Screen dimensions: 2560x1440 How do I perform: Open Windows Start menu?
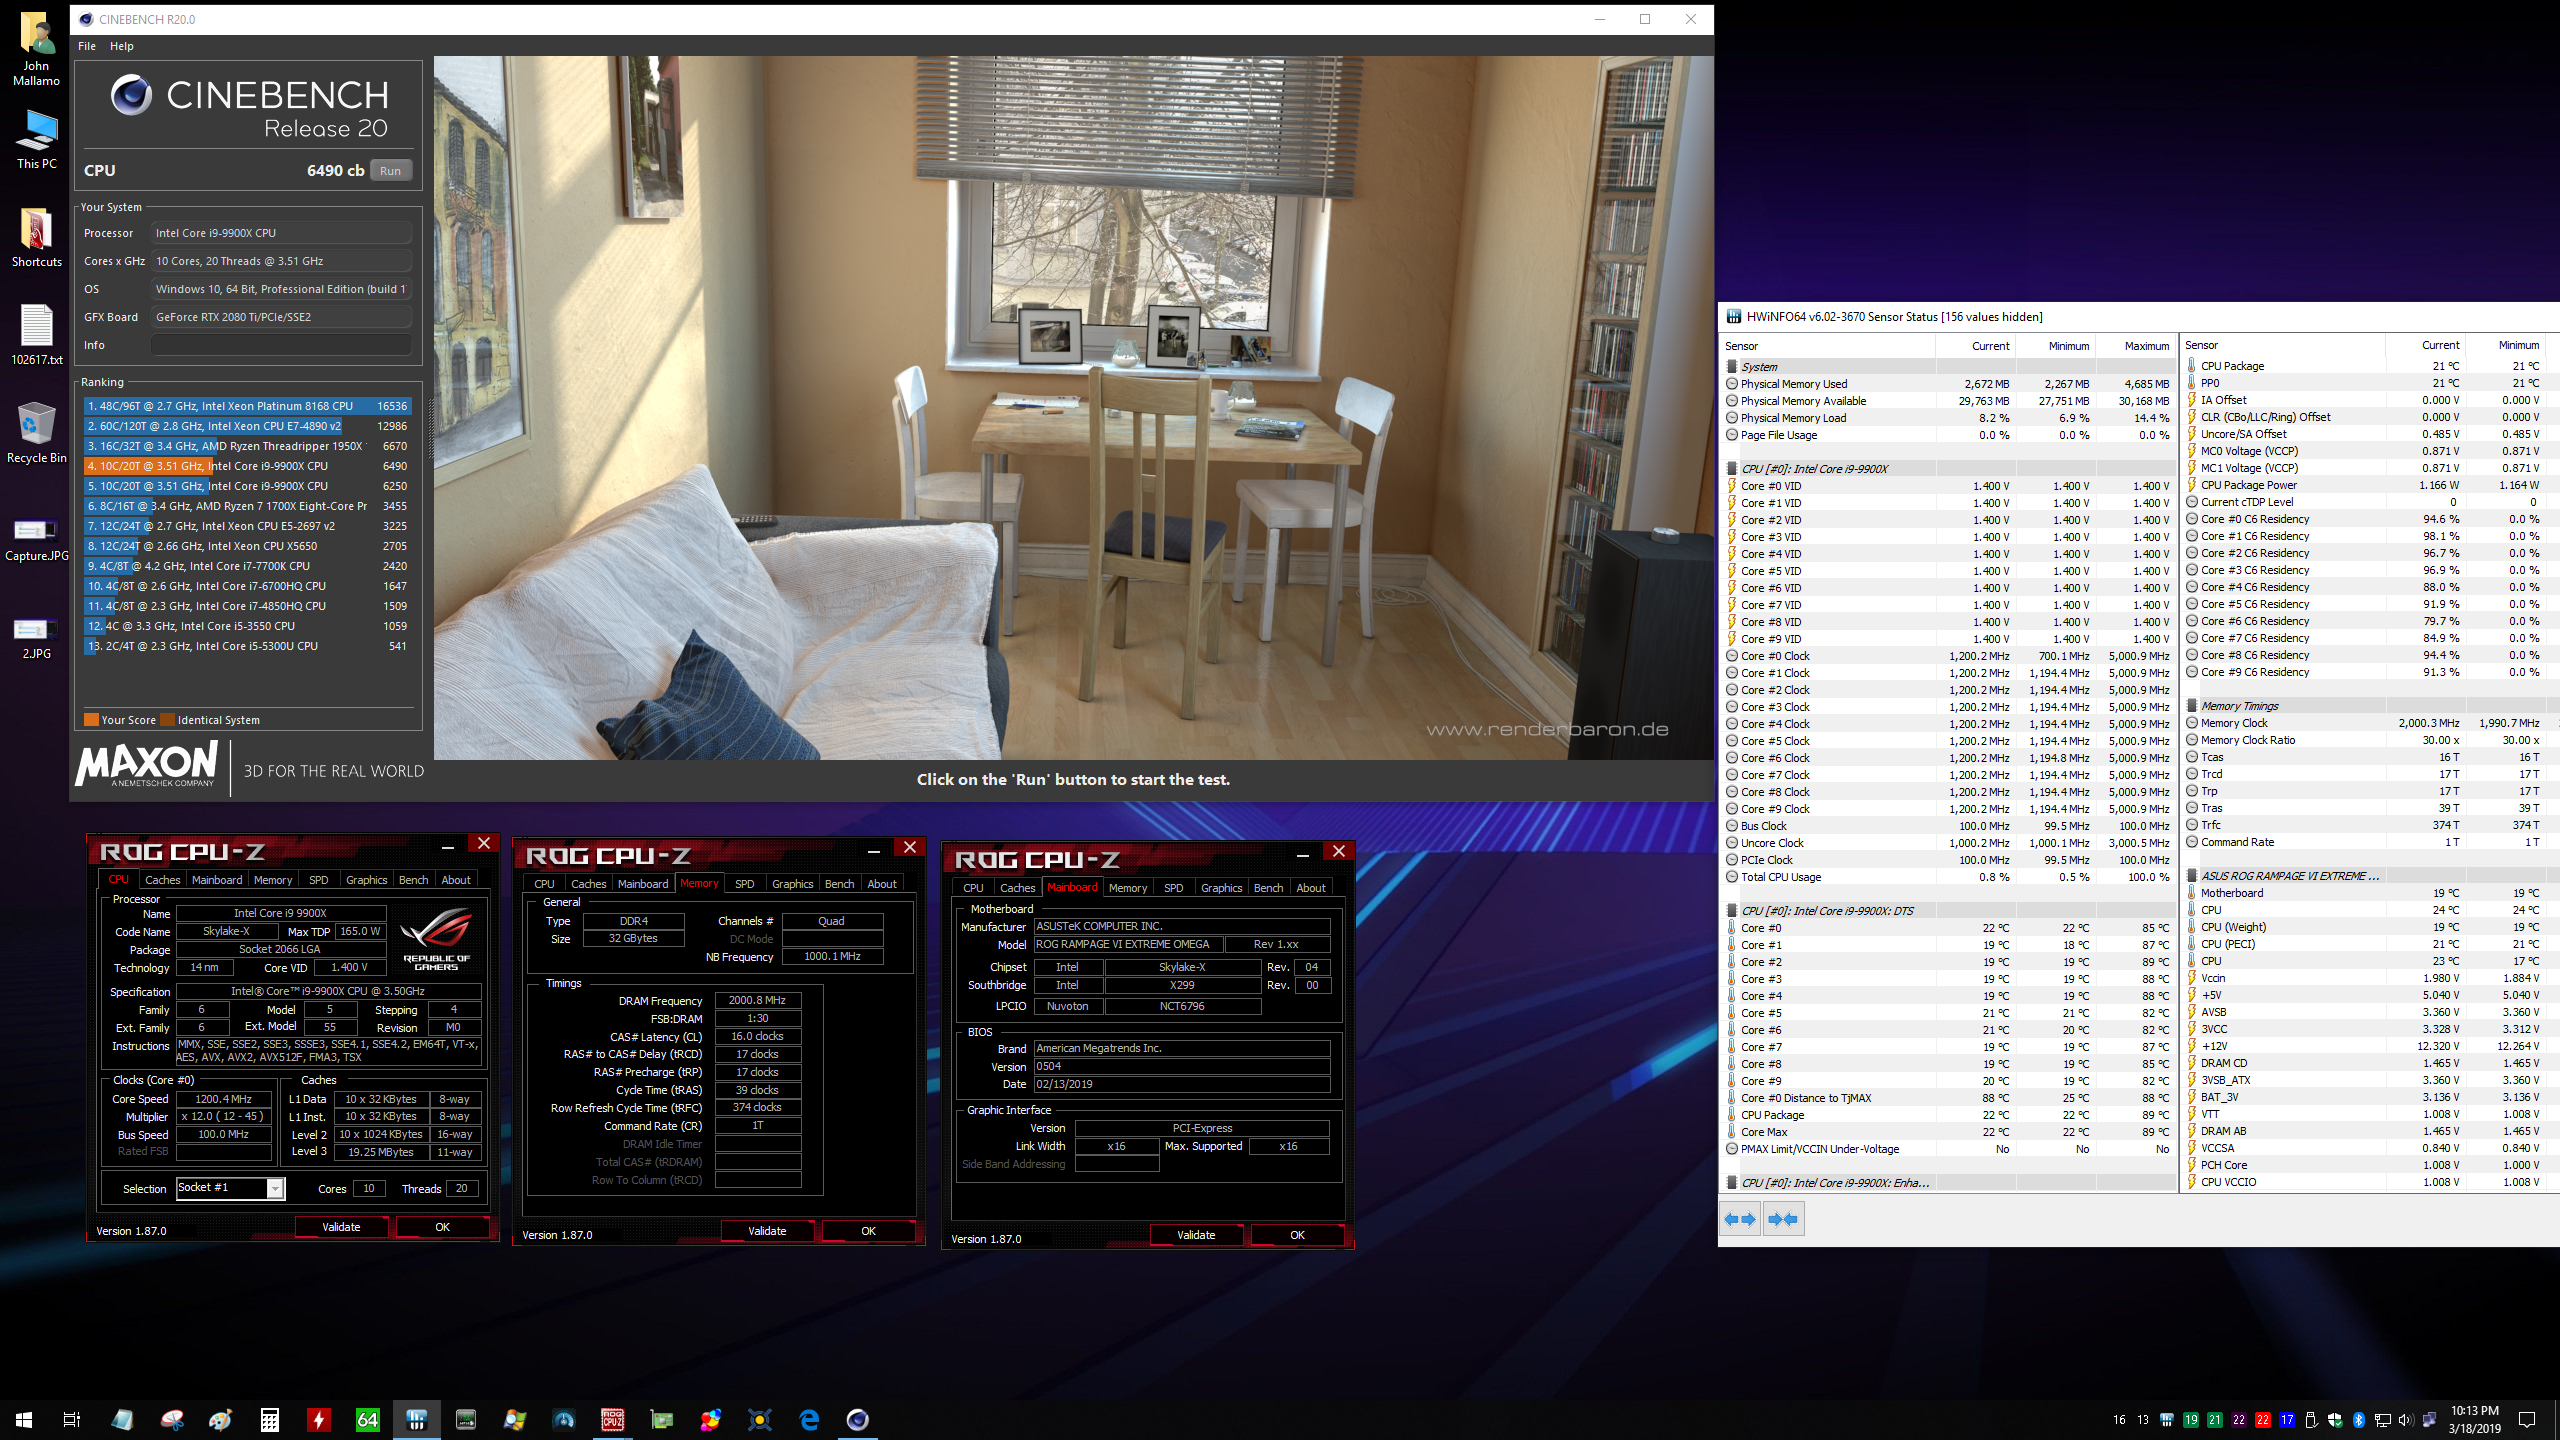(24, 1419)
